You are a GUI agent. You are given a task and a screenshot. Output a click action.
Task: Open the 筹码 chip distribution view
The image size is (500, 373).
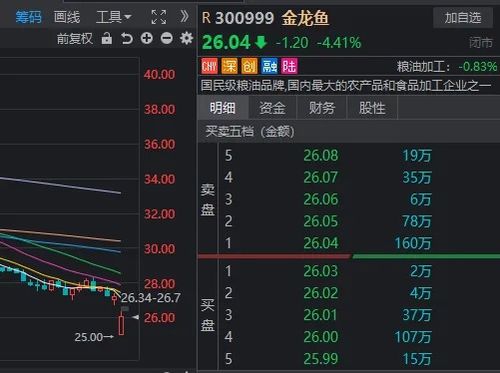pyautogui.click(x=29, y=17)
